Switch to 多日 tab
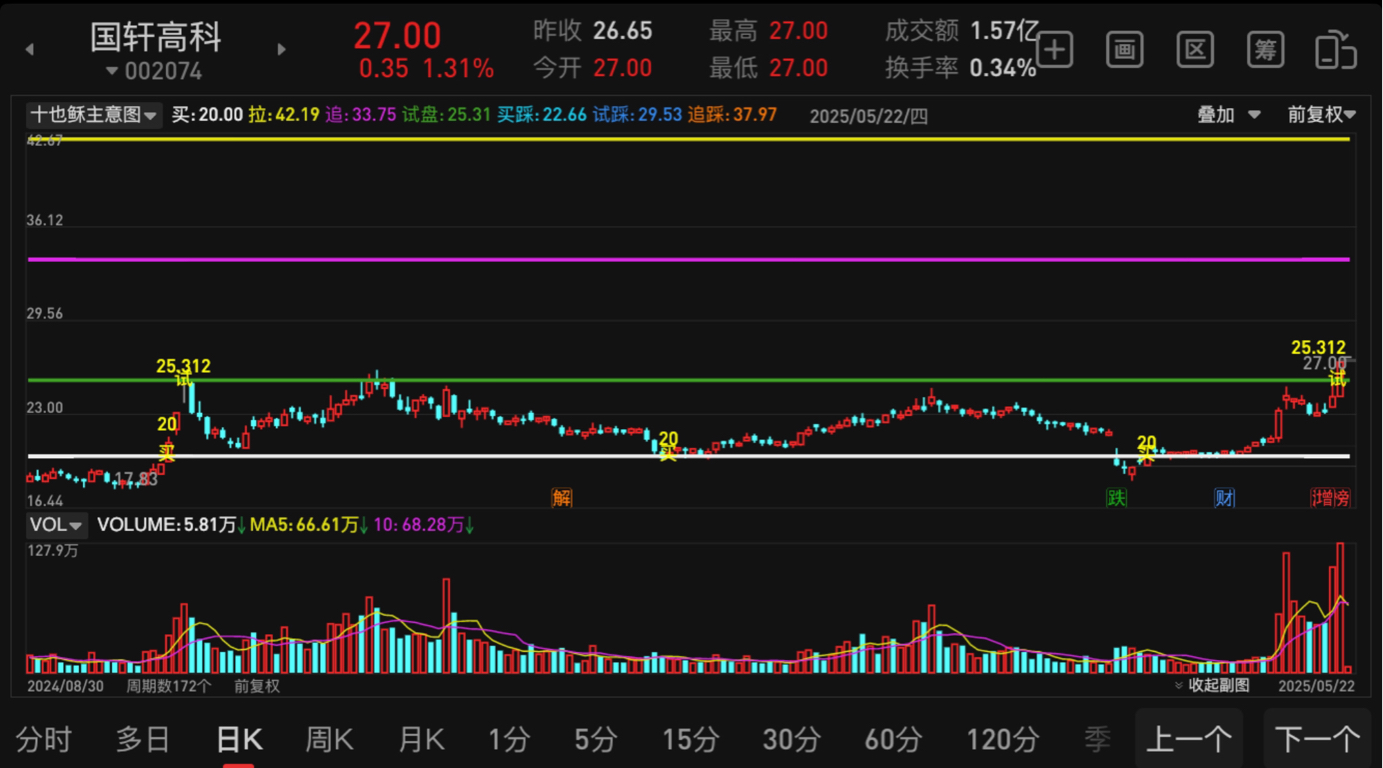Viewport: 1383px width, 768px height. click(x=143, y=740)
